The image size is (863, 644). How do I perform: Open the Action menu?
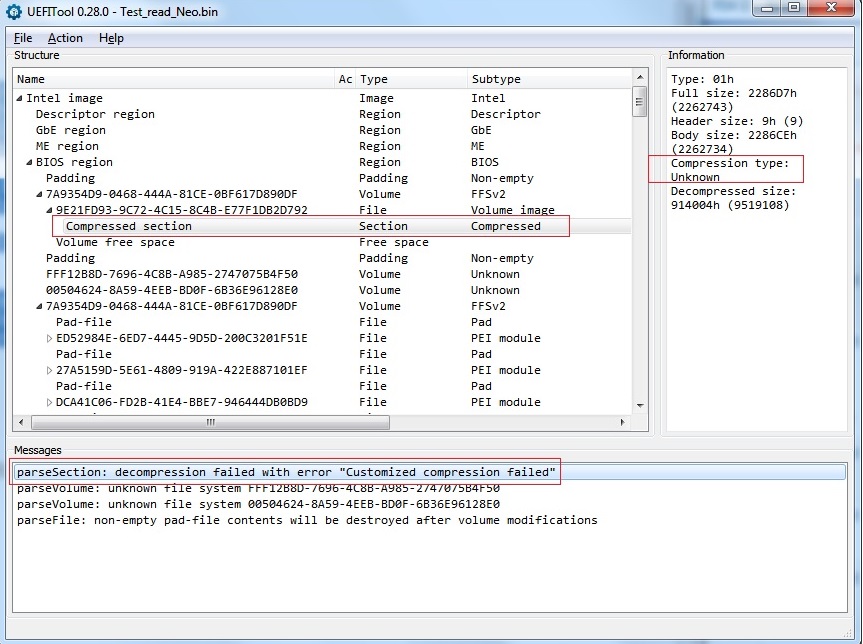coord(65,38)
